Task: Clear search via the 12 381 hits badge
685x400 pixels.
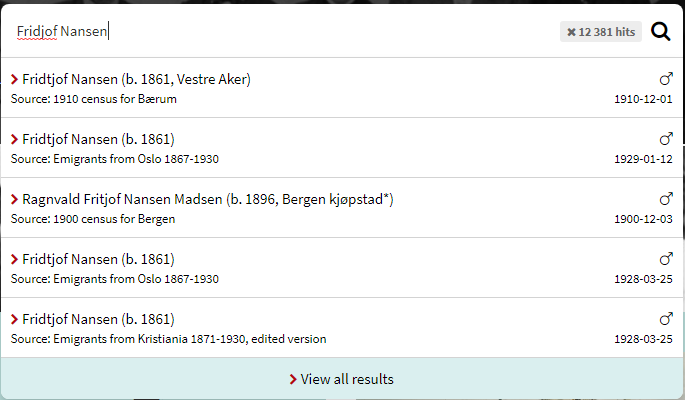Action: 600,32
